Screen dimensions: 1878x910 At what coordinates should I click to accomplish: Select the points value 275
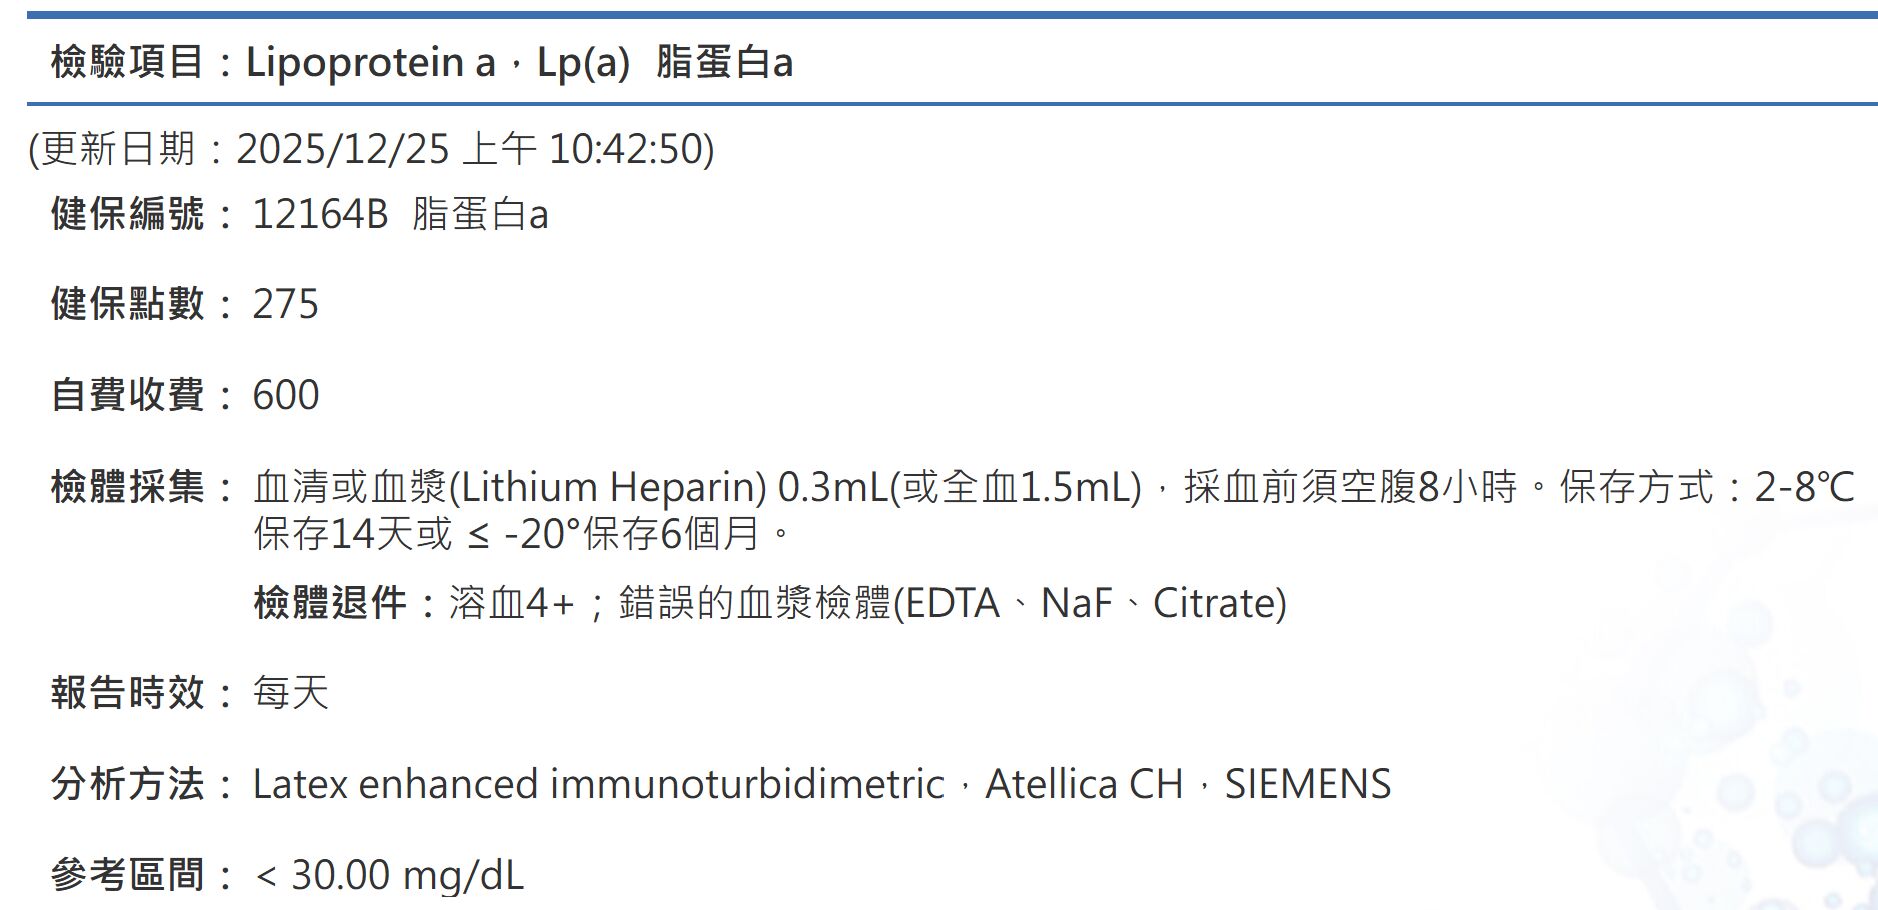tap(285, 304)
